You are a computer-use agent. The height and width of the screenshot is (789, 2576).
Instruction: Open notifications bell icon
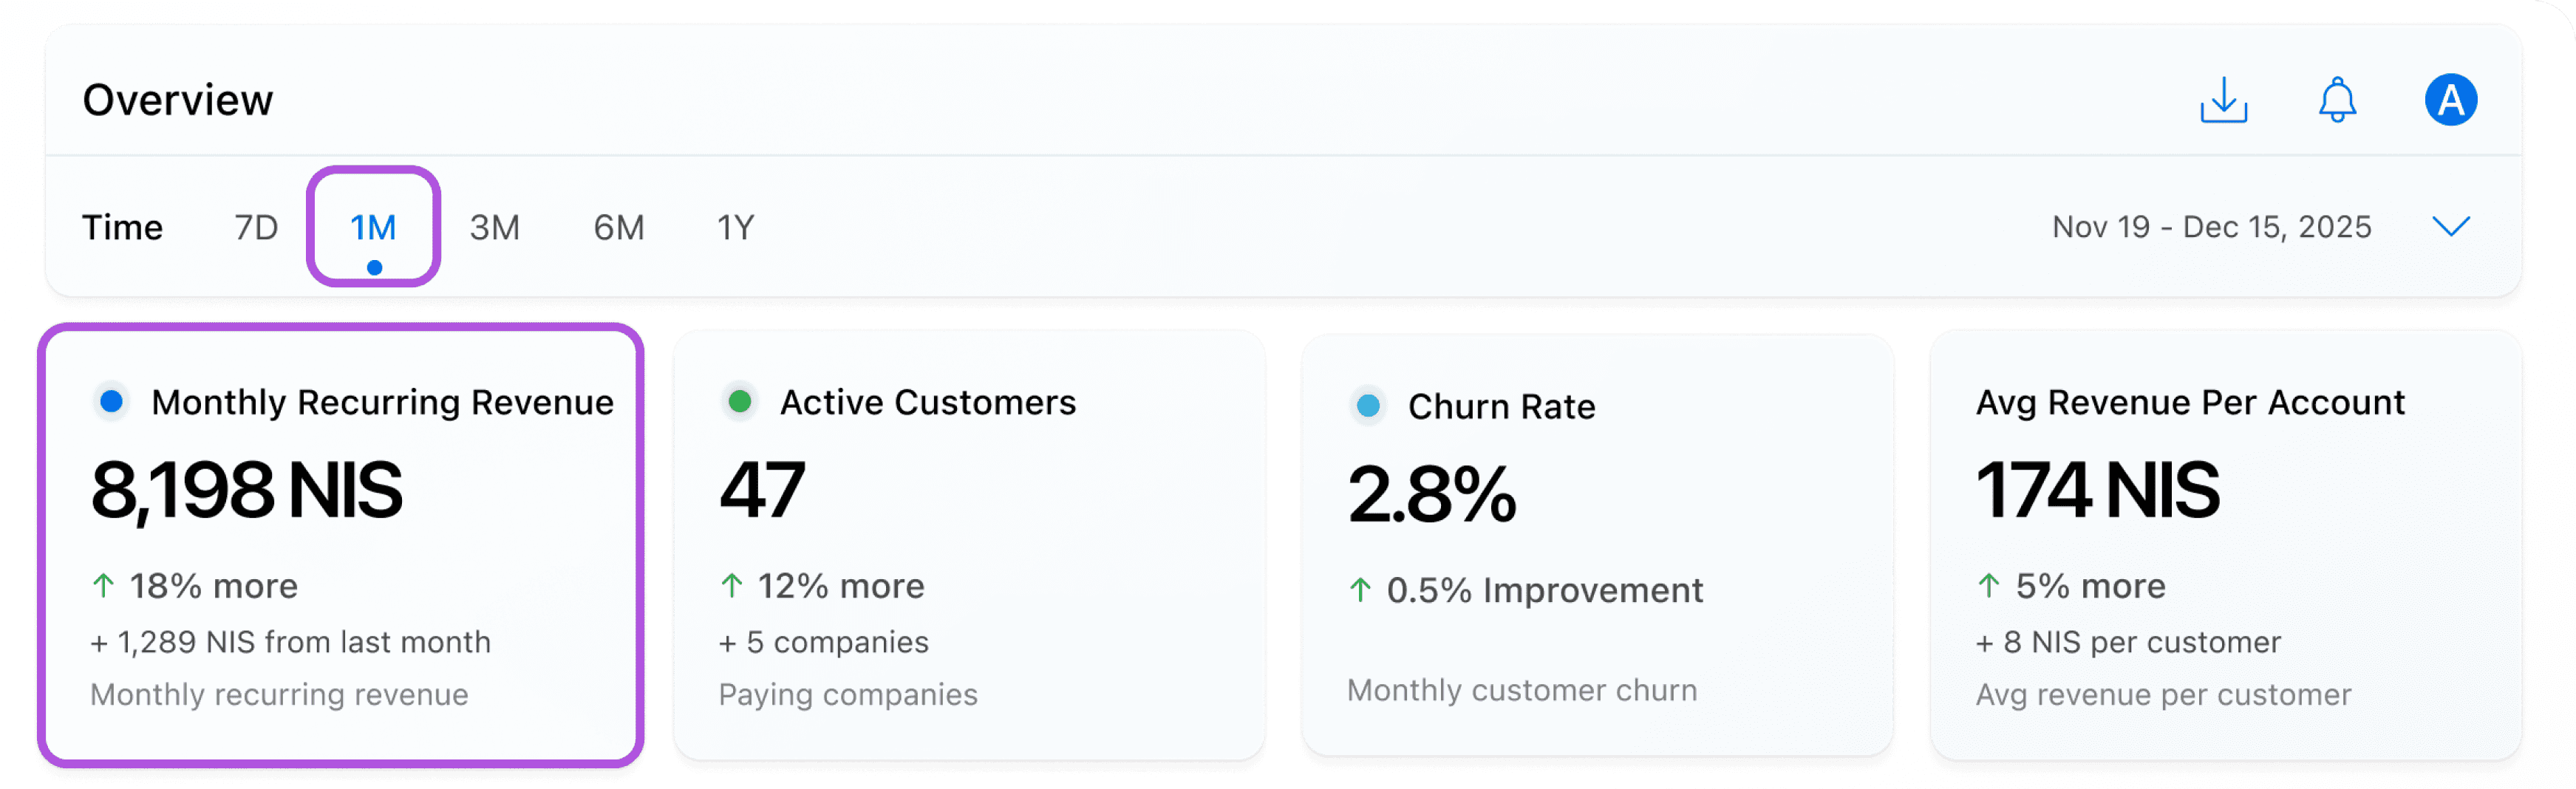(x=2337, y=100)
